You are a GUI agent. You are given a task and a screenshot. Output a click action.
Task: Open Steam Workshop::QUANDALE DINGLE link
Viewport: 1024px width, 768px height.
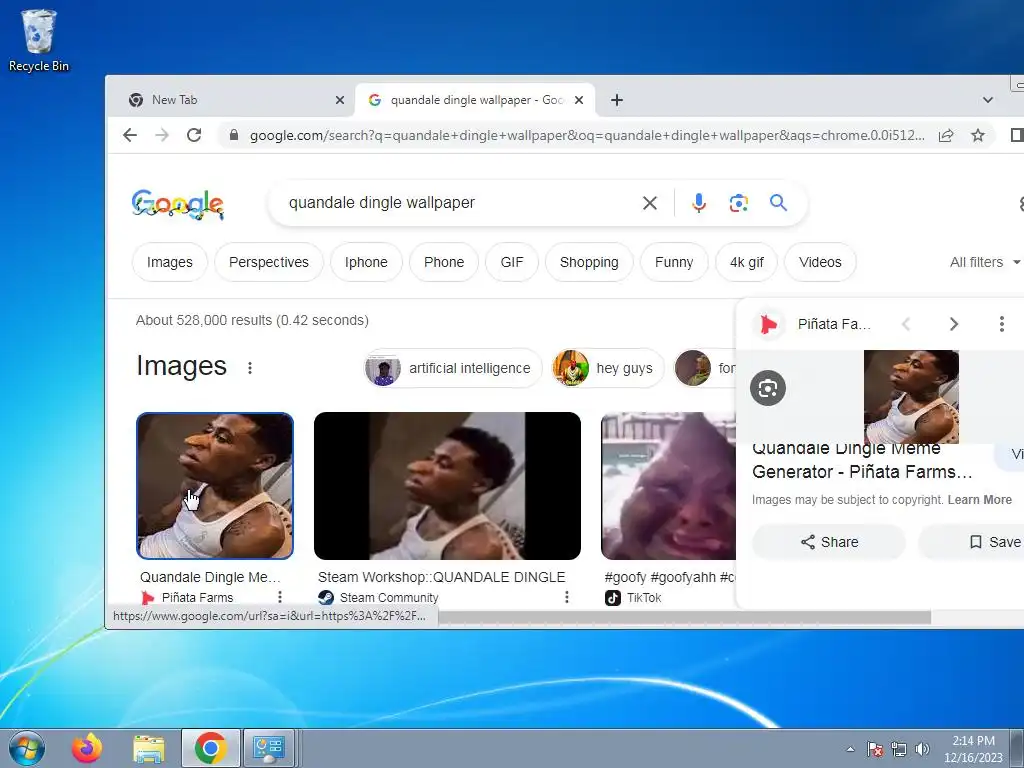(441, 577)
